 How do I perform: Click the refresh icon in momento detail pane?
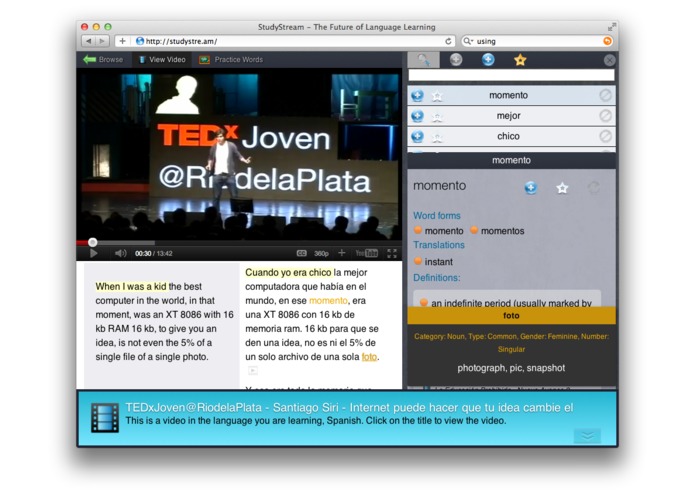coord(593,187)
